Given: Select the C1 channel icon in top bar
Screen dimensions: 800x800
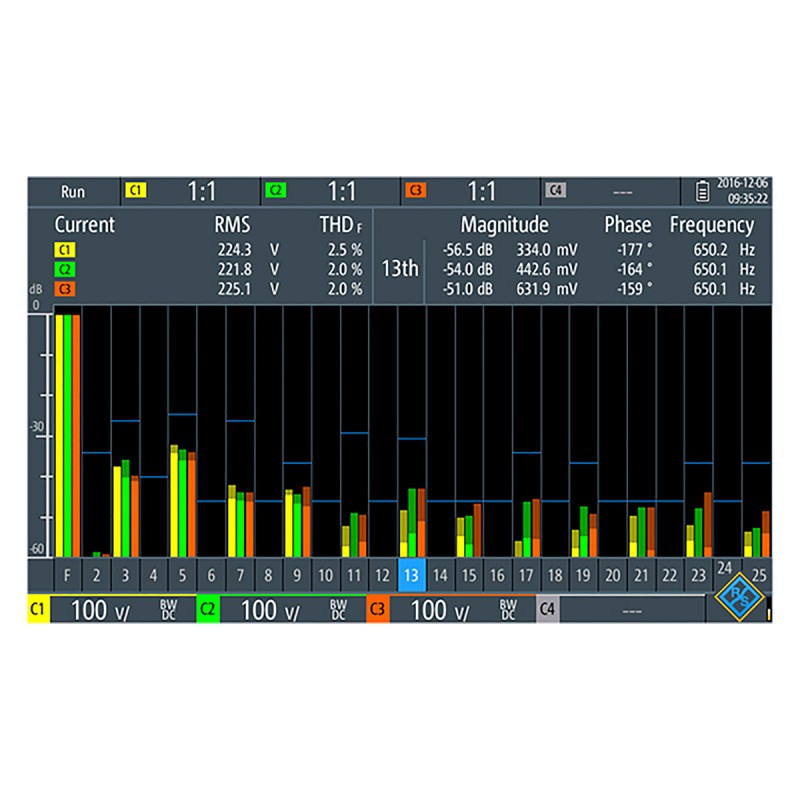Looking at the screenshot, I should pos(136,190).
